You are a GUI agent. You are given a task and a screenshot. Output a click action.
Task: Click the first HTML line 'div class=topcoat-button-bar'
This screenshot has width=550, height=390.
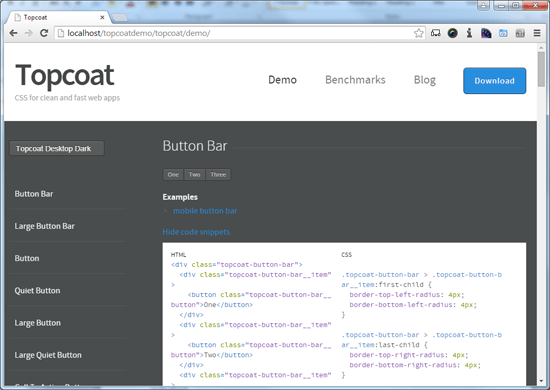pyautogui.click(x=237, y=265)
